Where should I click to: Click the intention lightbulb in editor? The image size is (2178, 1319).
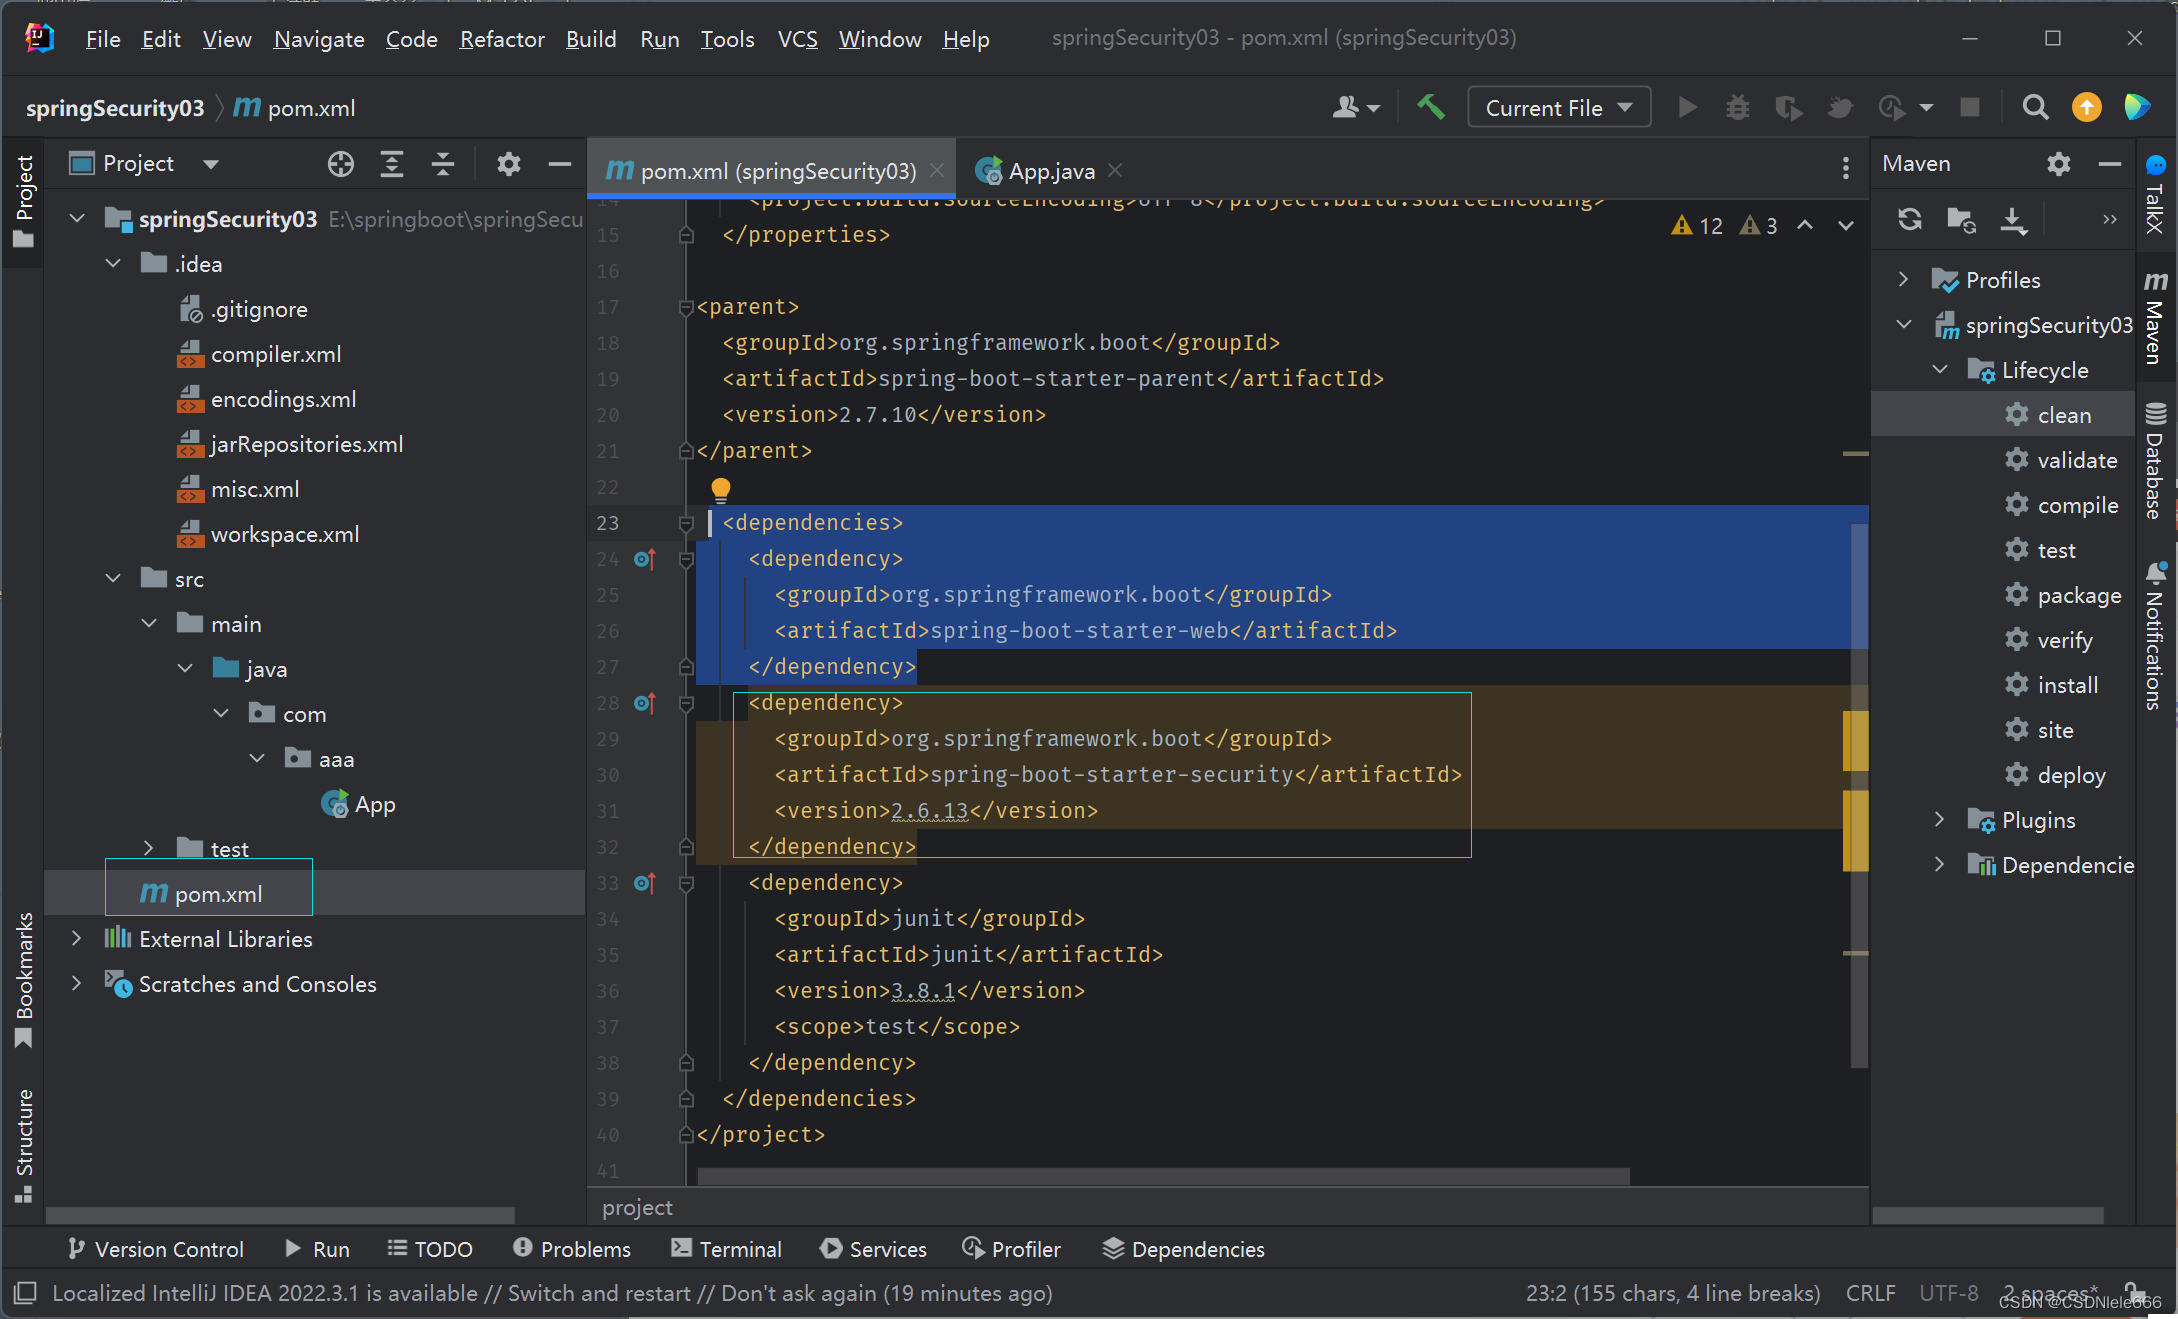(720, 488)
